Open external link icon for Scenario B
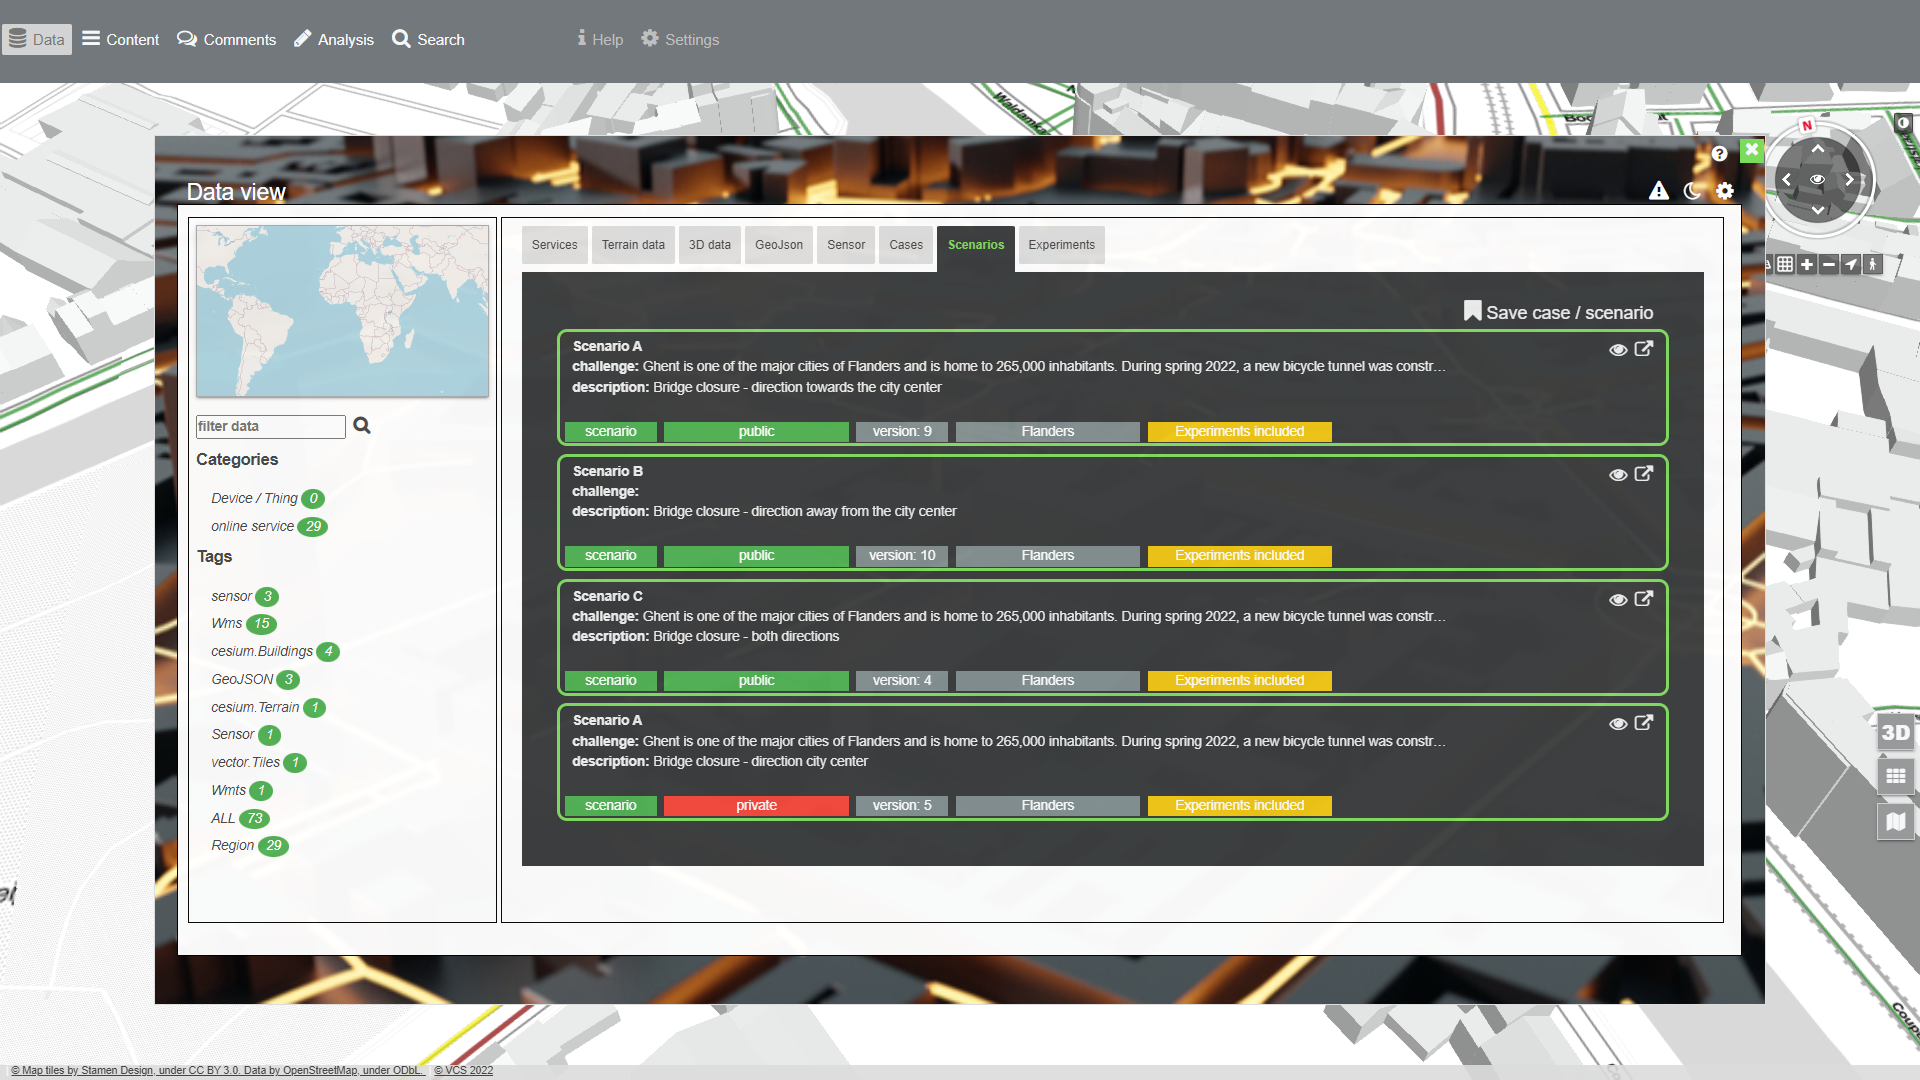The width and height of the screenshot is (1920, 1080). (1644, 474)
